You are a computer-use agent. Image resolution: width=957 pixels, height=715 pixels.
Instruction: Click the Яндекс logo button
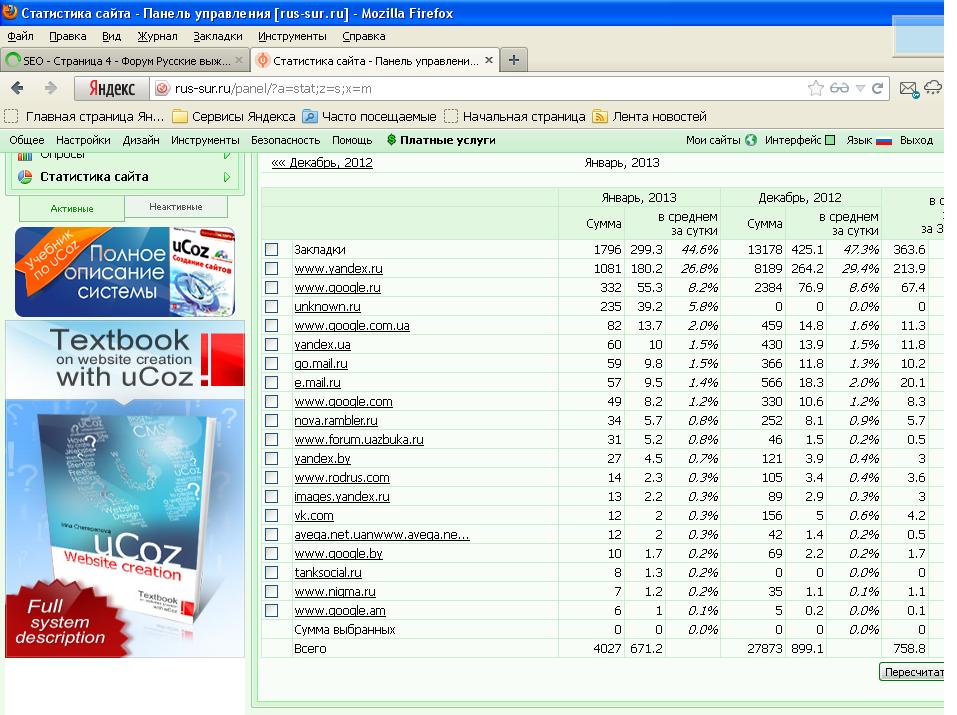(112, 89)
